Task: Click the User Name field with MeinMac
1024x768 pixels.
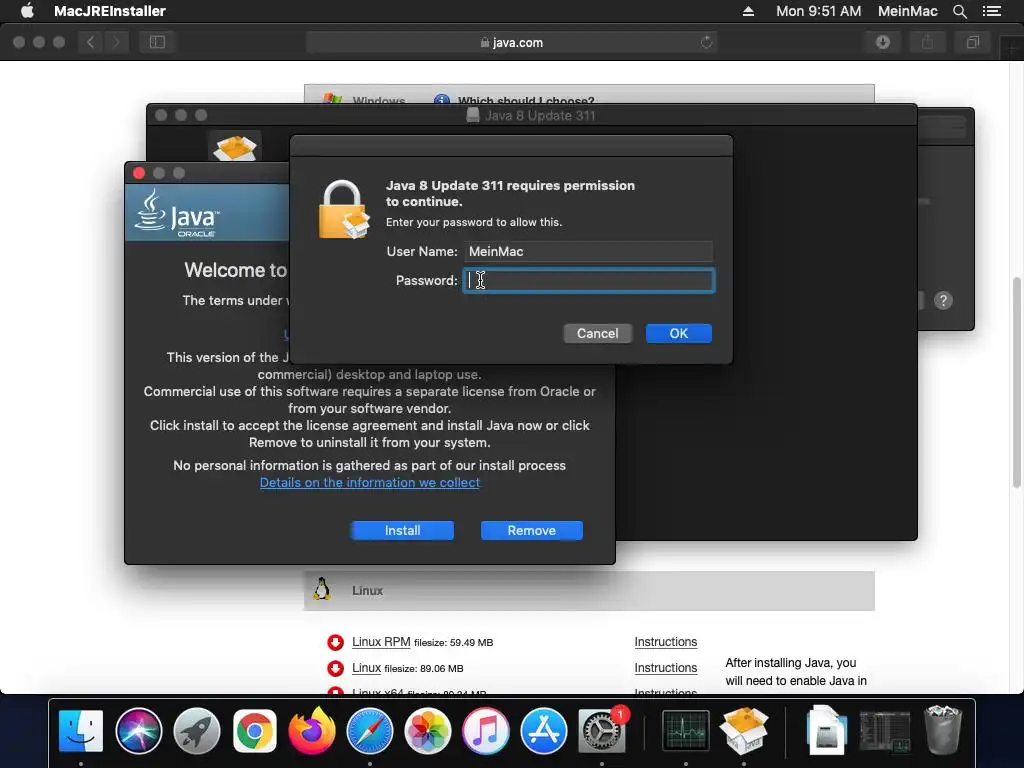Action: [588, 251]
